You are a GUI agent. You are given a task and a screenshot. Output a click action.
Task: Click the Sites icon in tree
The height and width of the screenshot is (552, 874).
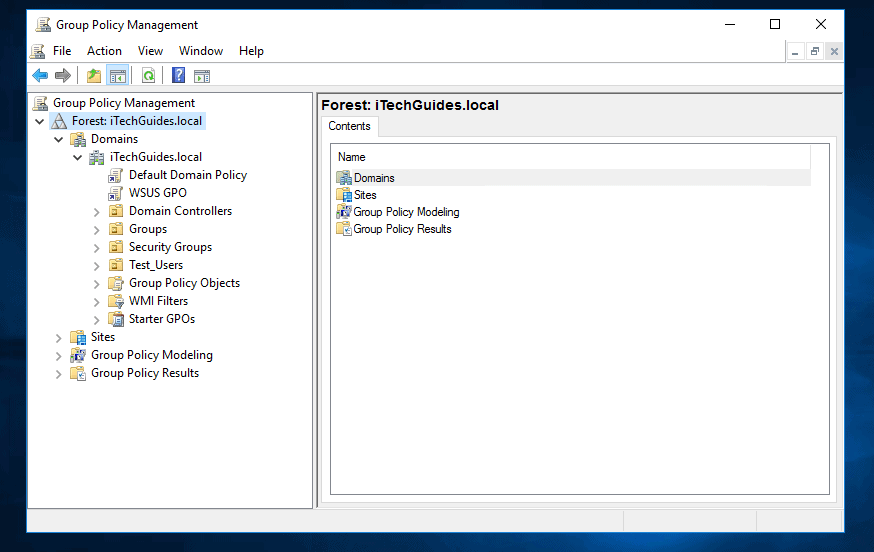click(78, 337)
